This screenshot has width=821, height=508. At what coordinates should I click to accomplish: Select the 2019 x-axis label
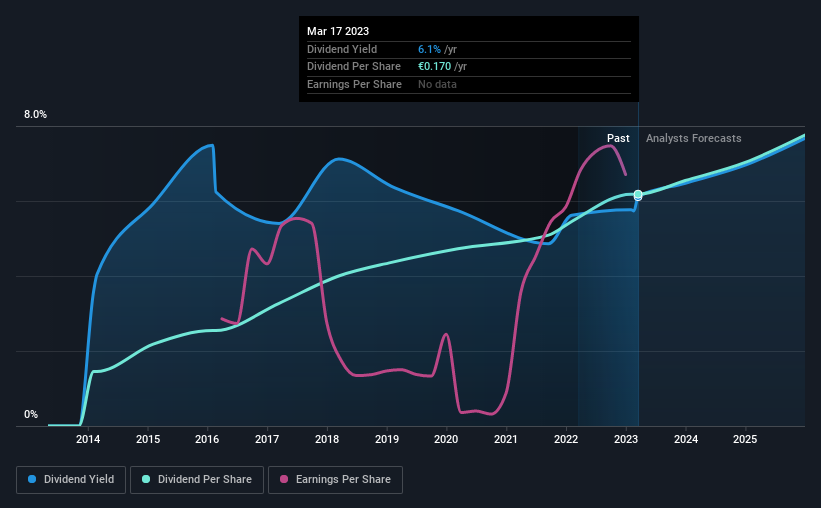coord(387,439)
